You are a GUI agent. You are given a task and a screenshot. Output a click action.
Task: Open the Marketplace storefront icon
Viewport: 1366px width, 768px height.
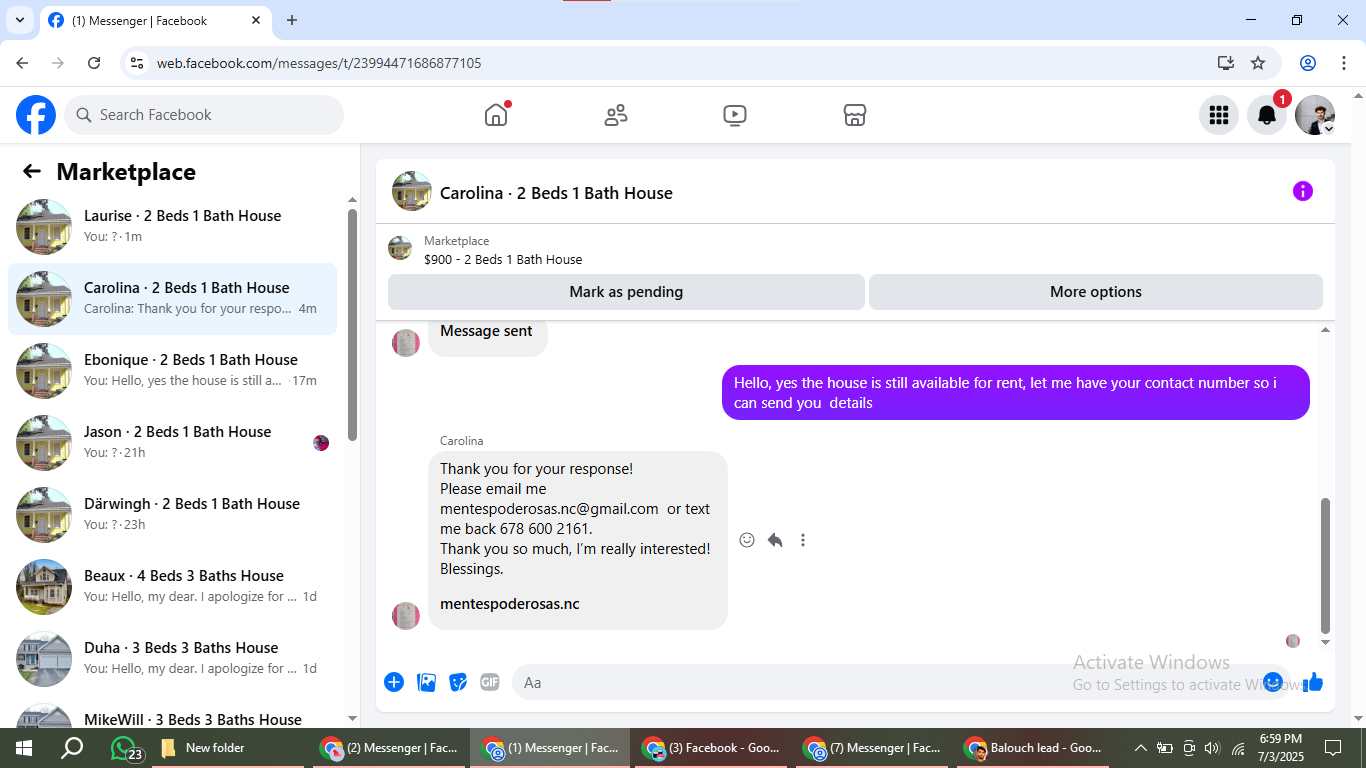pos(855,115)
